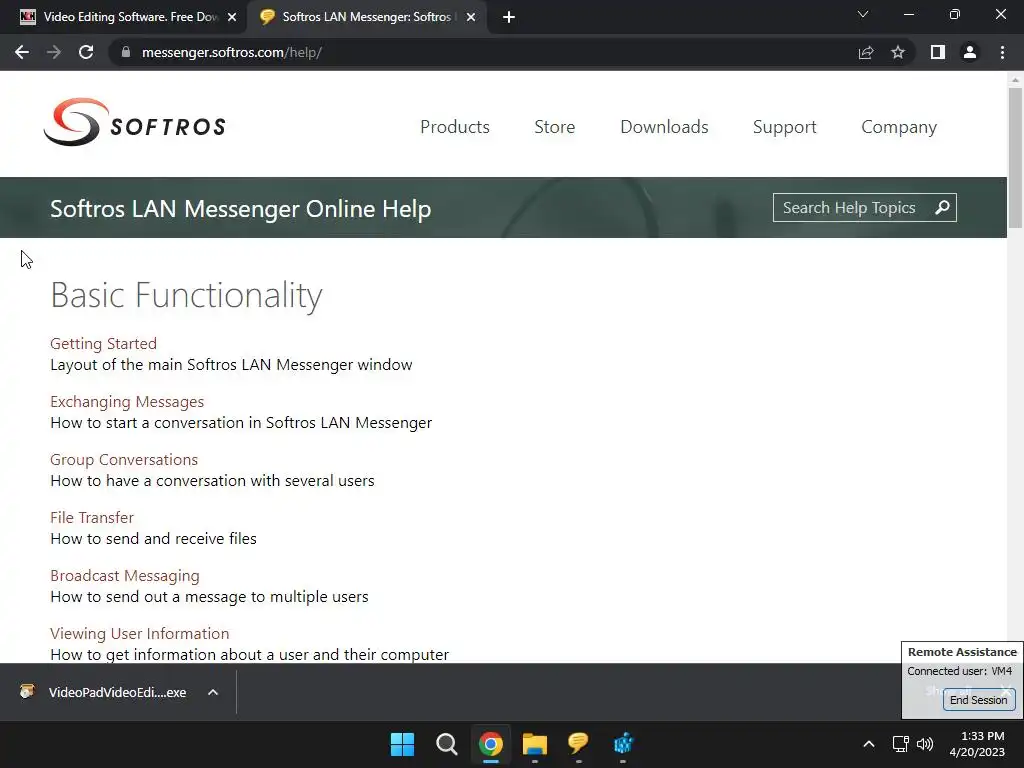Screen dimensions: 1024x768
Task: Open Chrome side panel
Action: (938, 52)
